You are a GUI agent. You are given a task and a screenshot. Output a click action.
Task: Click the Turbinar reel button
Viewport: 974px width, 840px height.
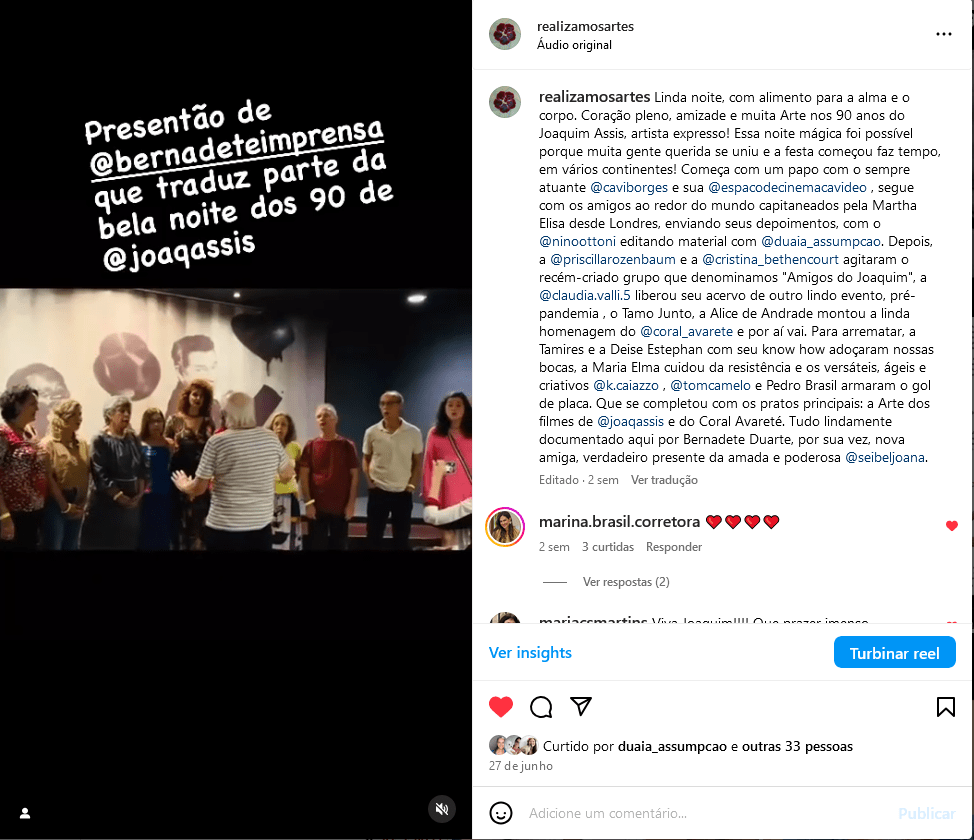tap(894, 652)
